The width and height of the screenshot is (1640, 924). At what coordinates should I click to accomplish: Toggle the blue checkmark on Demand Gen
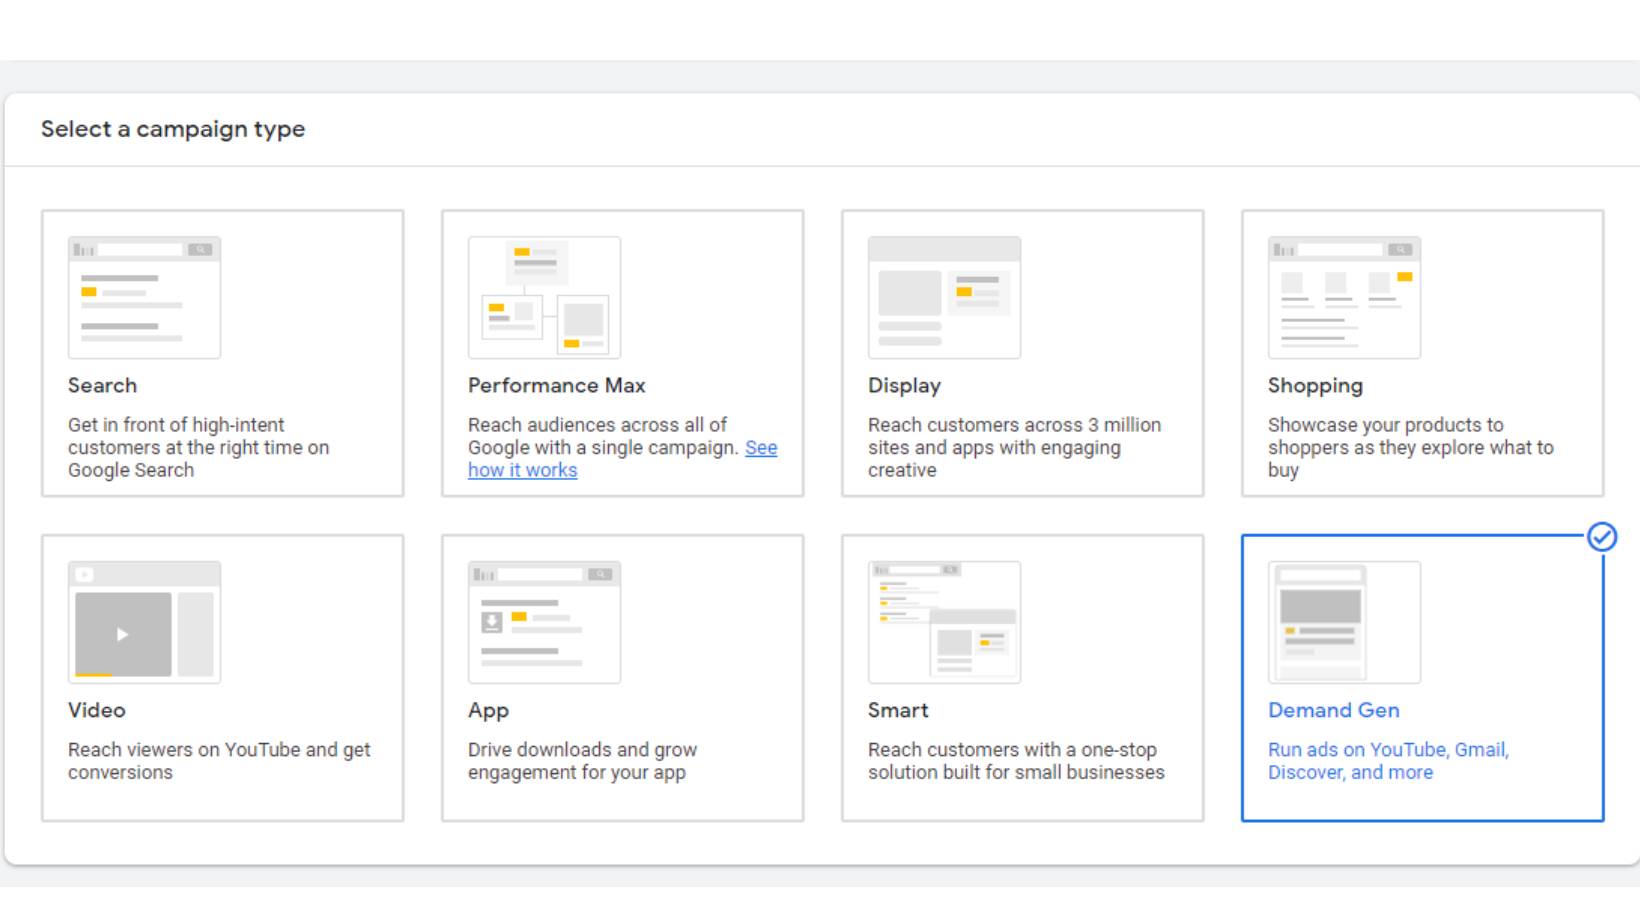[x=1602, y=537]
